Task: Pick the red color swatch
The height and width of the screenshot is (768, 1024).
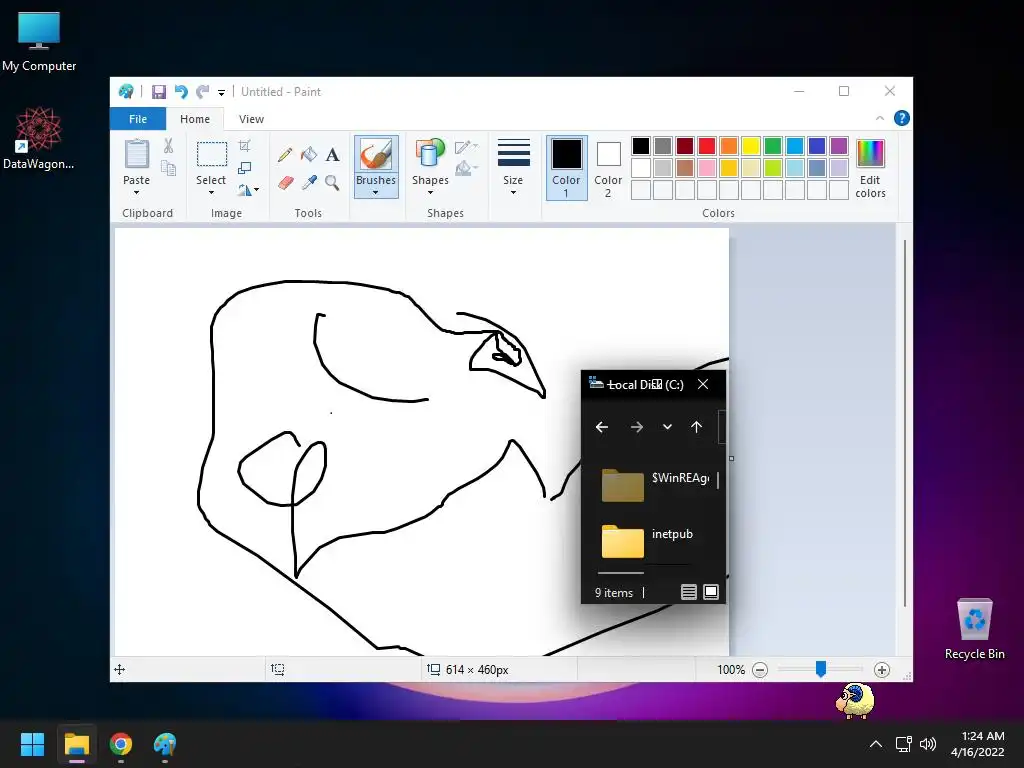Action: tap(707, 146)
